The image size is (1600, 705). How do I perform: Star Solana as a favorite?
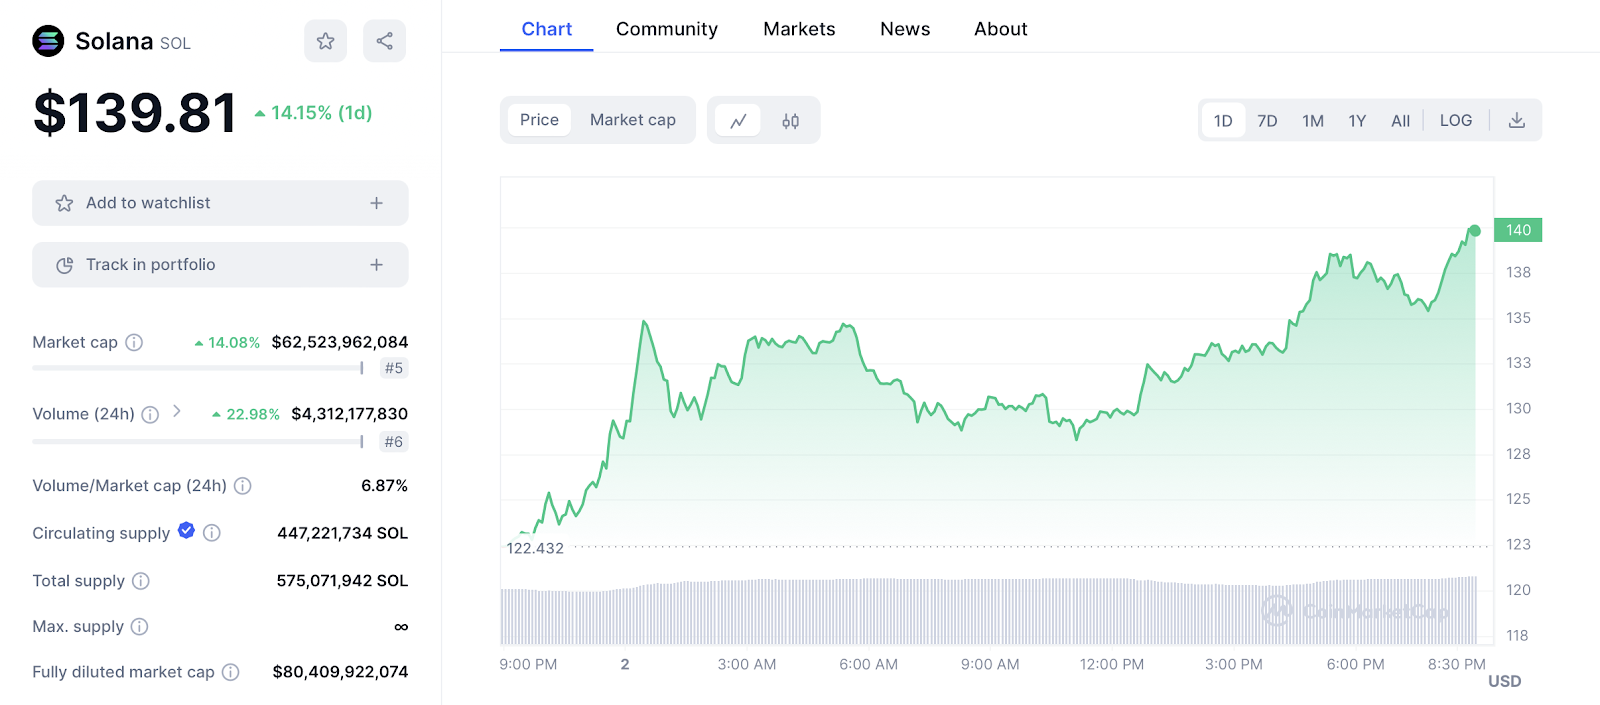tap(326, 41)
